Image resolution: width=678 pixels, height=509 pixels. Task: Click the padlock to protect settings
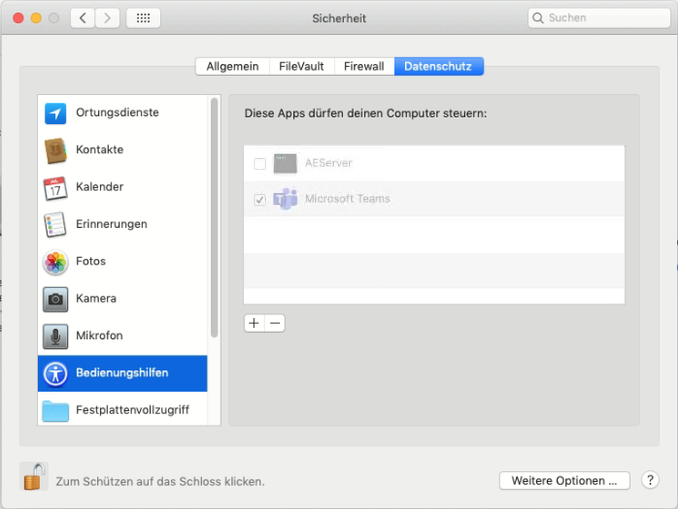34,477
